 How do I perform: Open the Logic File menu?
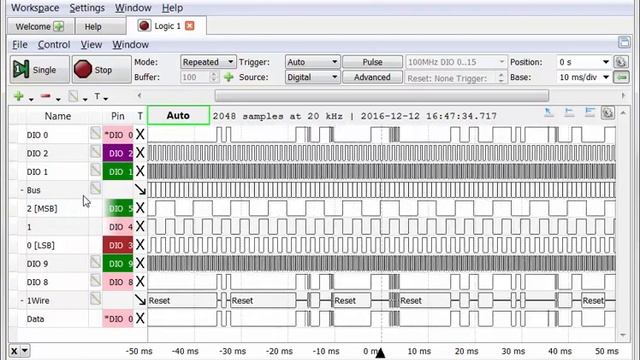tap(20, 44)
